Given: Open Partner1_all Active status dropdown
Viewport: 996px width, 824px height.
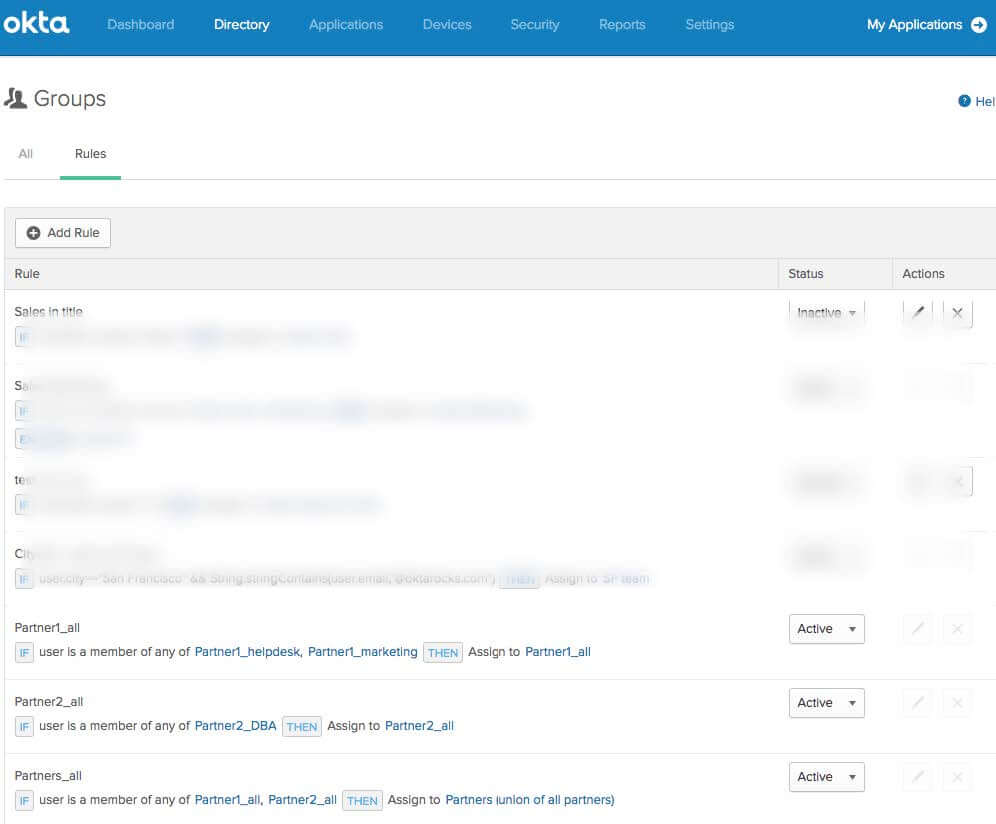Looking at the screenshot, I should point(826,629).
